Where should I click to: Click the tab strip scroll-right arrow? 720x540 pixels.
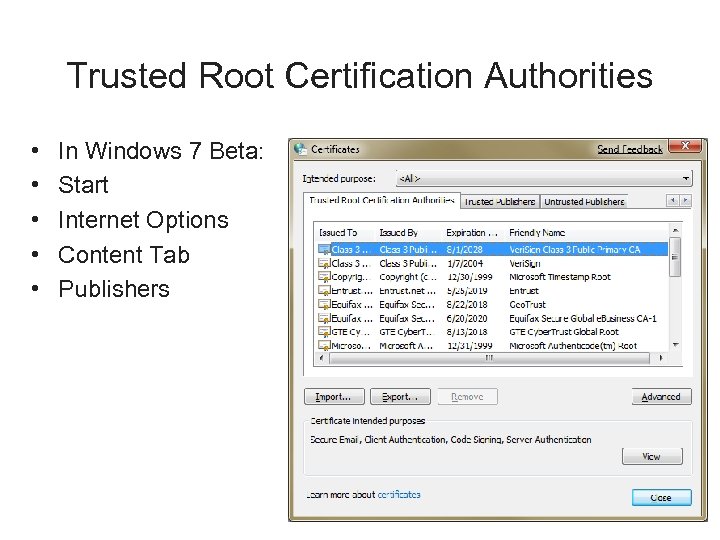click(685, 200)
